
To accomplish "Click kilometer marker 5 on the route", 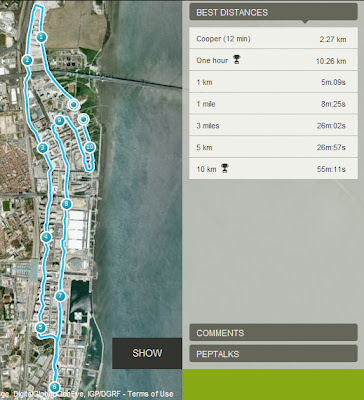I will coord(41,328).
